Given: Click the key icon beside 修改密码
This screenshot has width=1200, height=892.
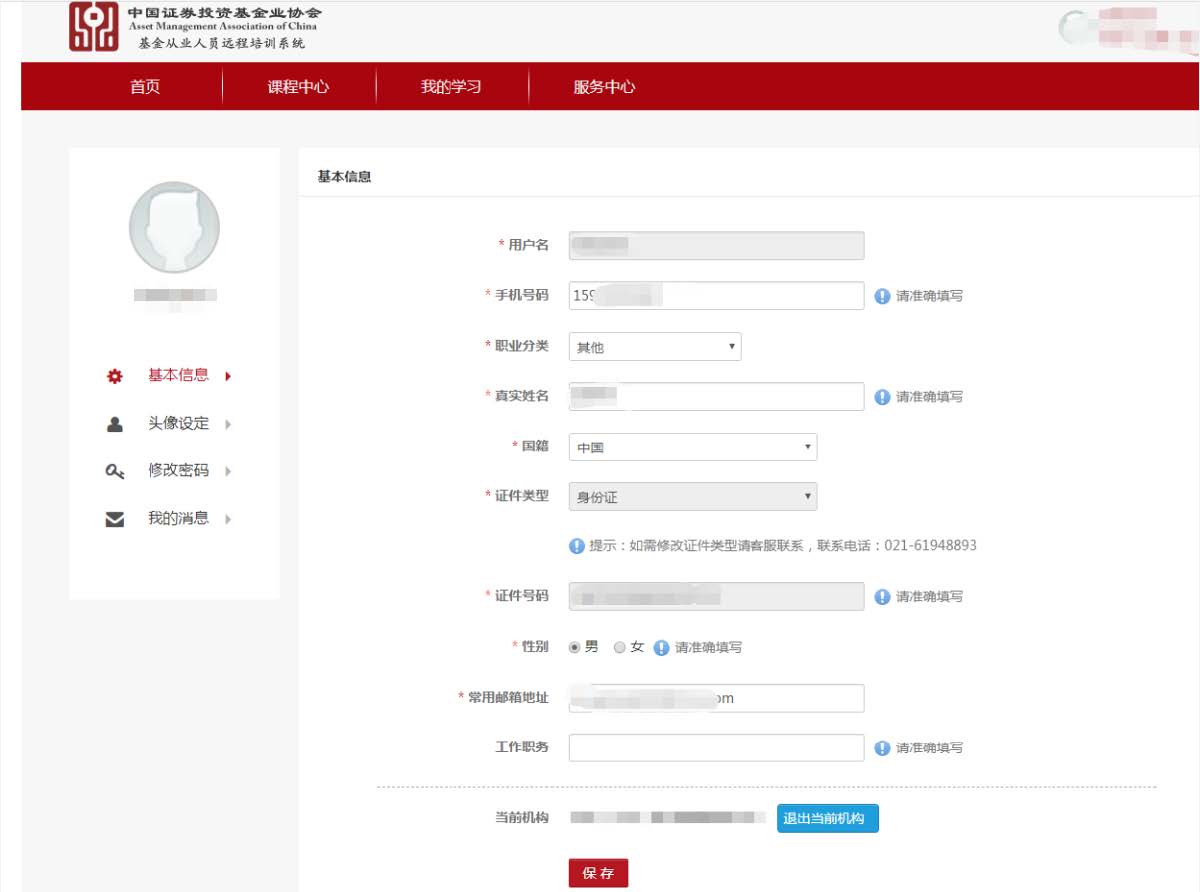Looking at the screenshot, I should pos(114,471).
